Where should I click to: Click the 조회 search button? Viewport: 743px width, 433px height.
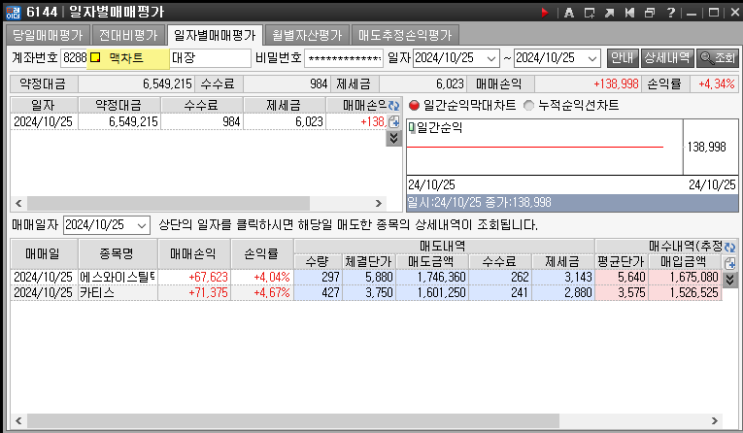pos(717,58)
